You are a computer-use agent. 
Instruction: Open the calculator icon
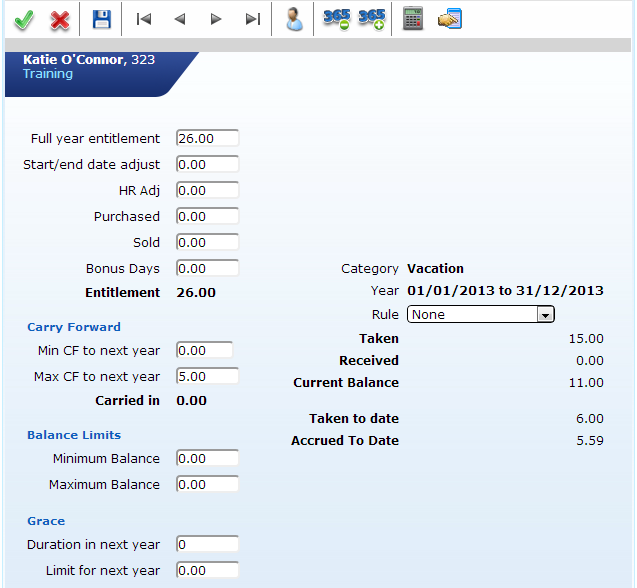click(x=412, y=19)
